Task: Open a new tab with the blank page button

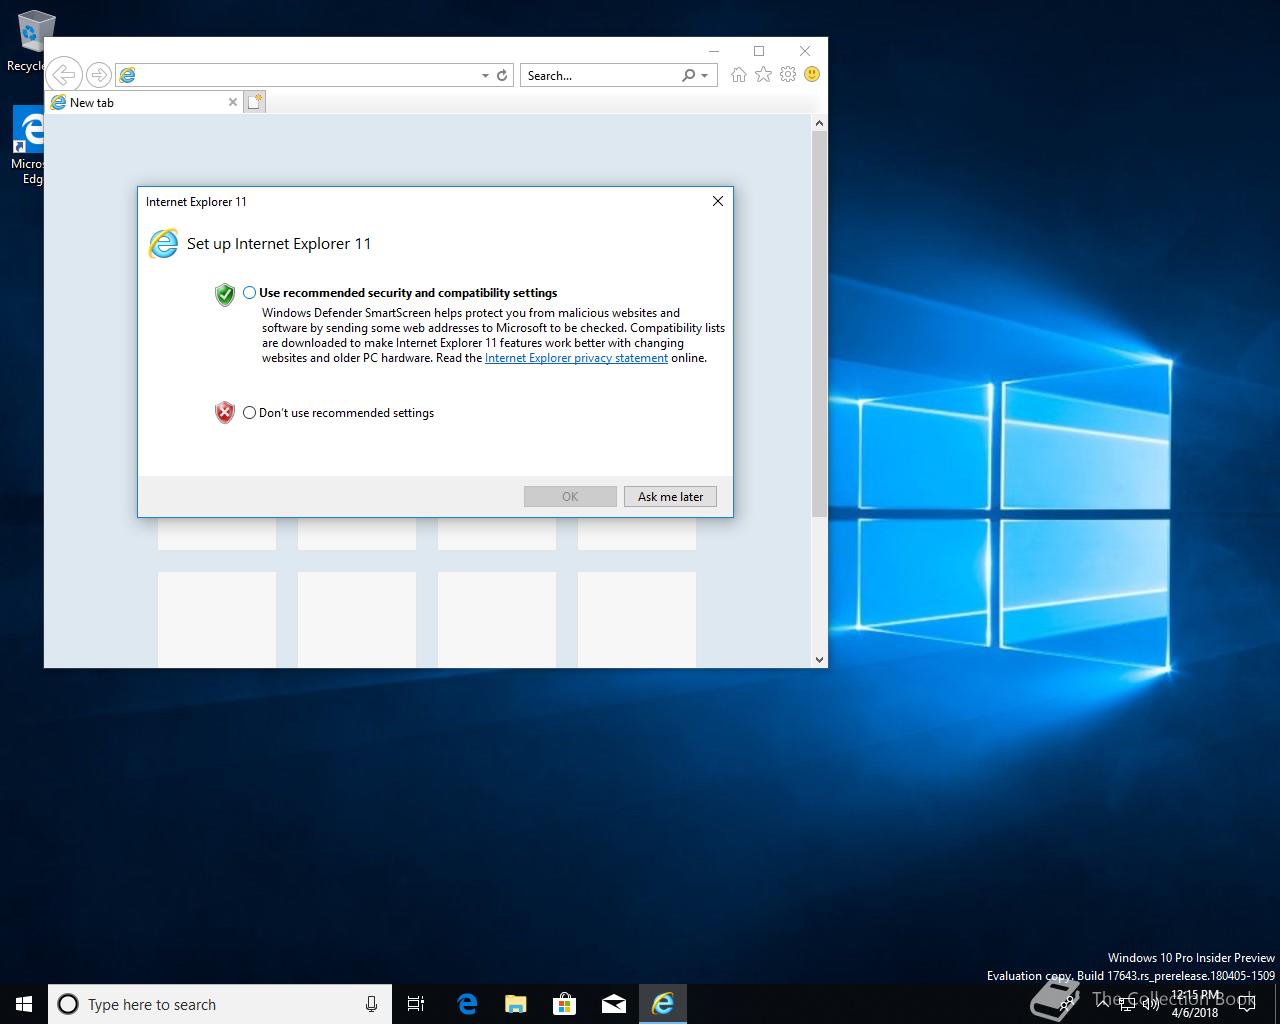Action: (255, 101)
